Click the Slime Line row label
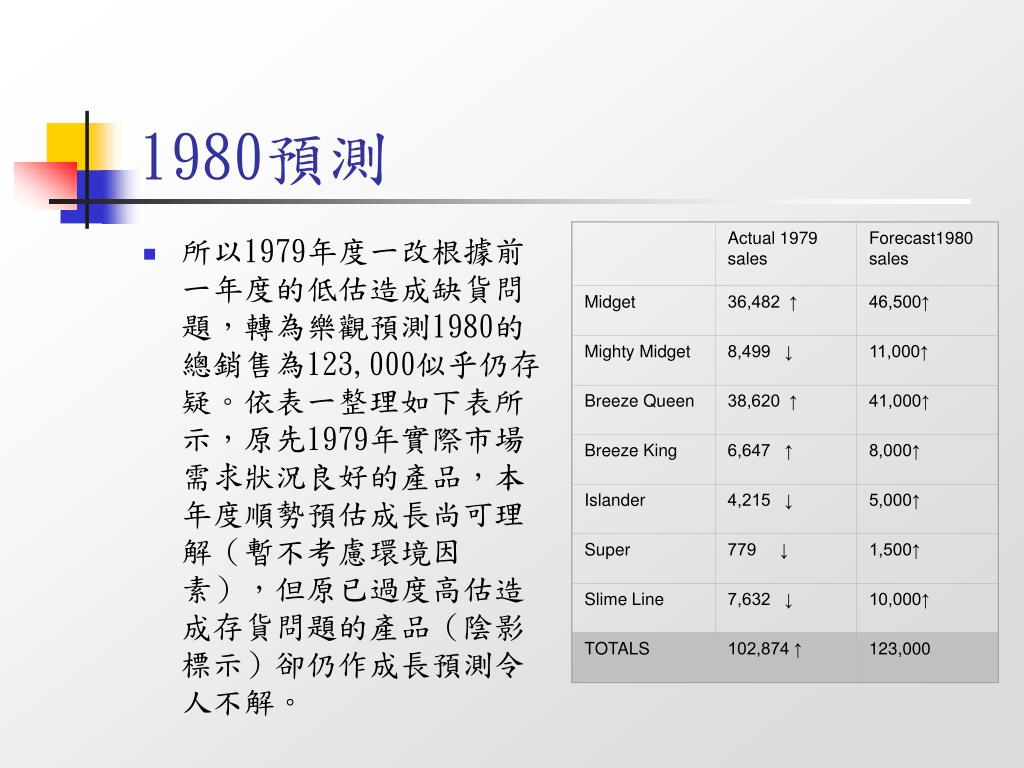1024x768 pixels. click(x=624, y=600)
